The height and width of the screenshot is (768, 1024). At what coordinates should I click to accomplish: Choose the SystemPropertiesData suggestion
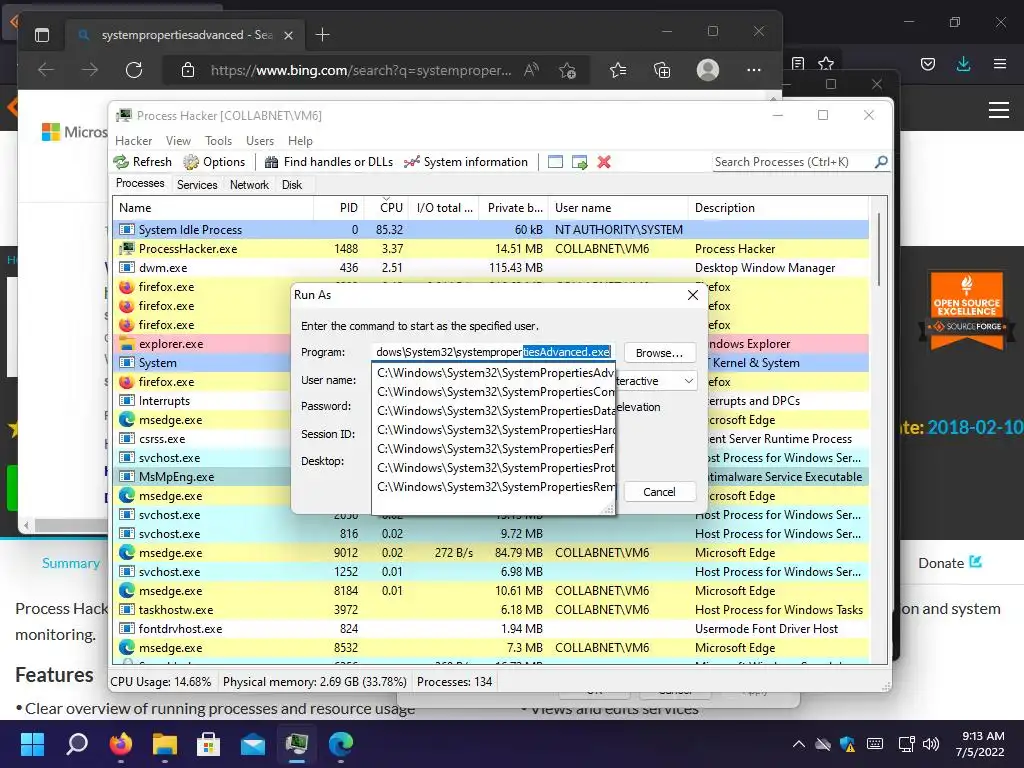click(494, 411)
